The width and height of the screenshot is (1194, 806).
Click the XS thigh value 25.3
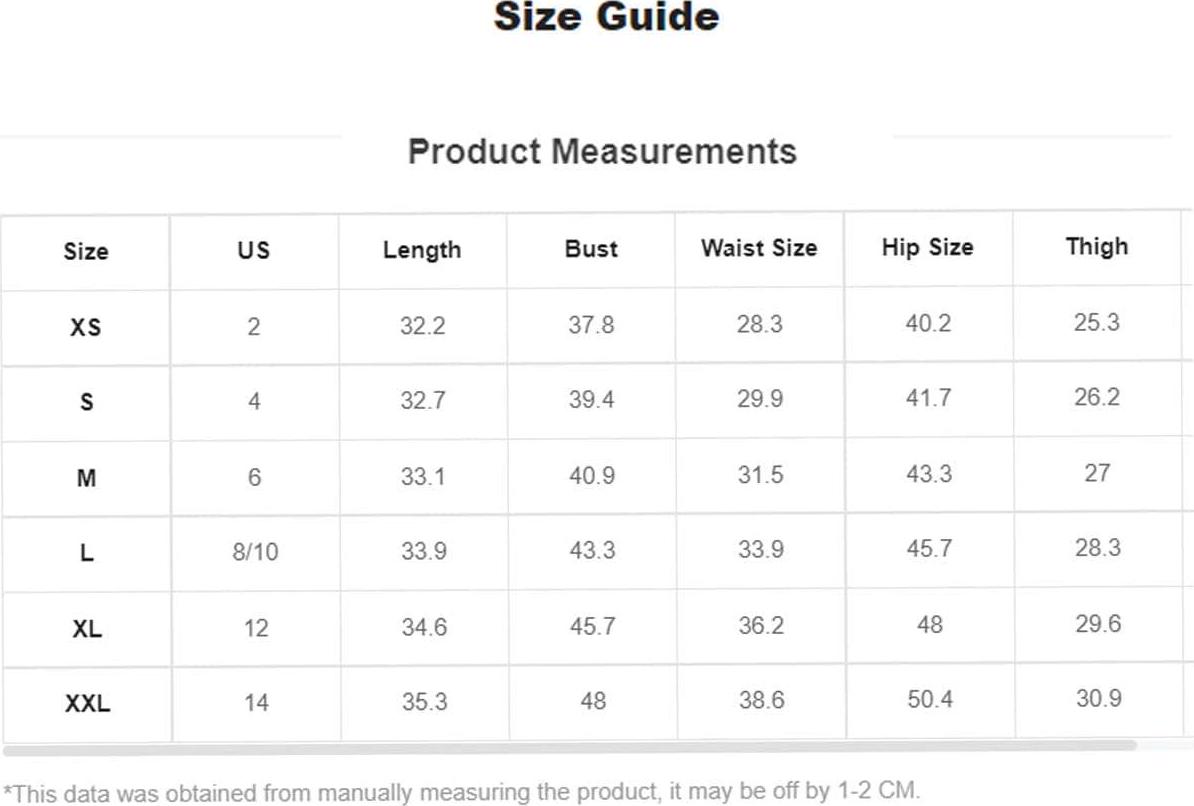pyautogui.click(x=1097, y=322)
